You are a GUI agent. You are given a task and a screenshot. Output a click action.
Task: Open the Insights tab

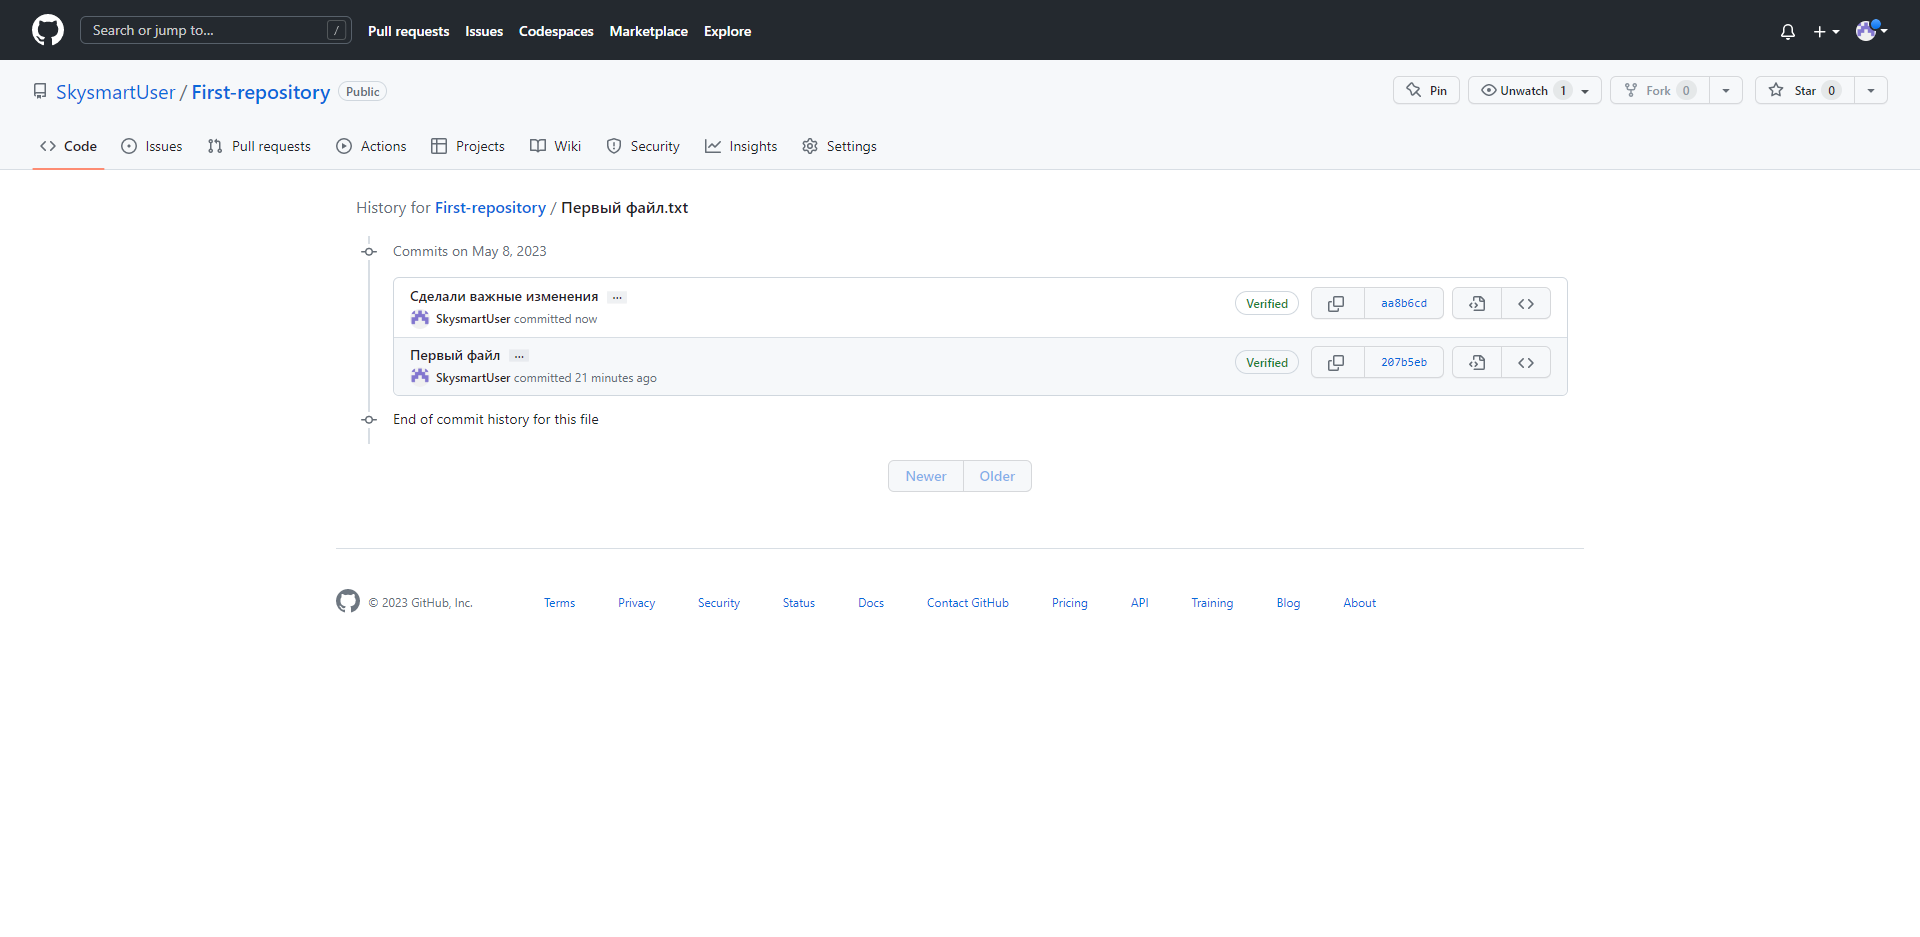pyautogui.click(x=741, y=146)
